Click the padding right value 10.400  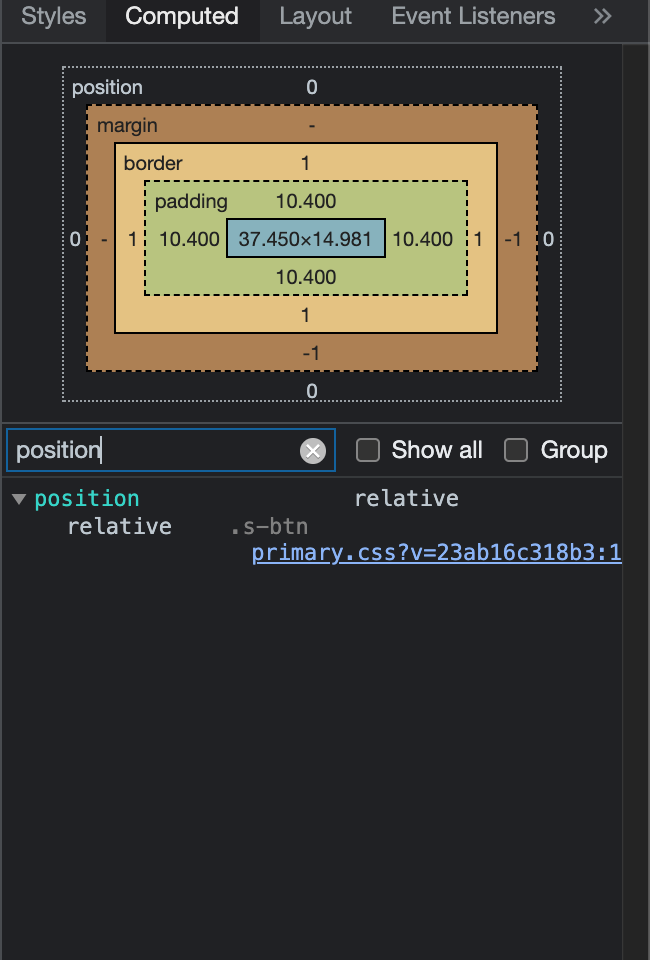click(422, 239)
